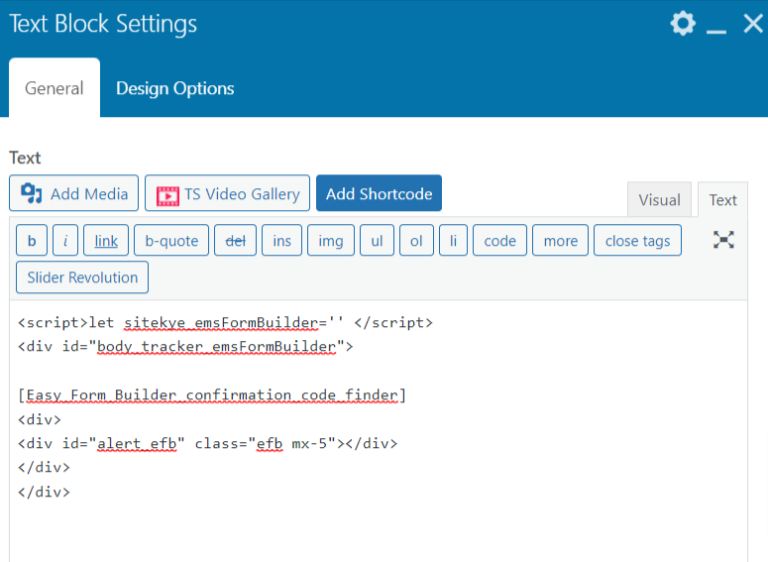This screenshot has width=768, height=562.
Task: Switch editor to Visual mode
Action: tap(659, 200)
